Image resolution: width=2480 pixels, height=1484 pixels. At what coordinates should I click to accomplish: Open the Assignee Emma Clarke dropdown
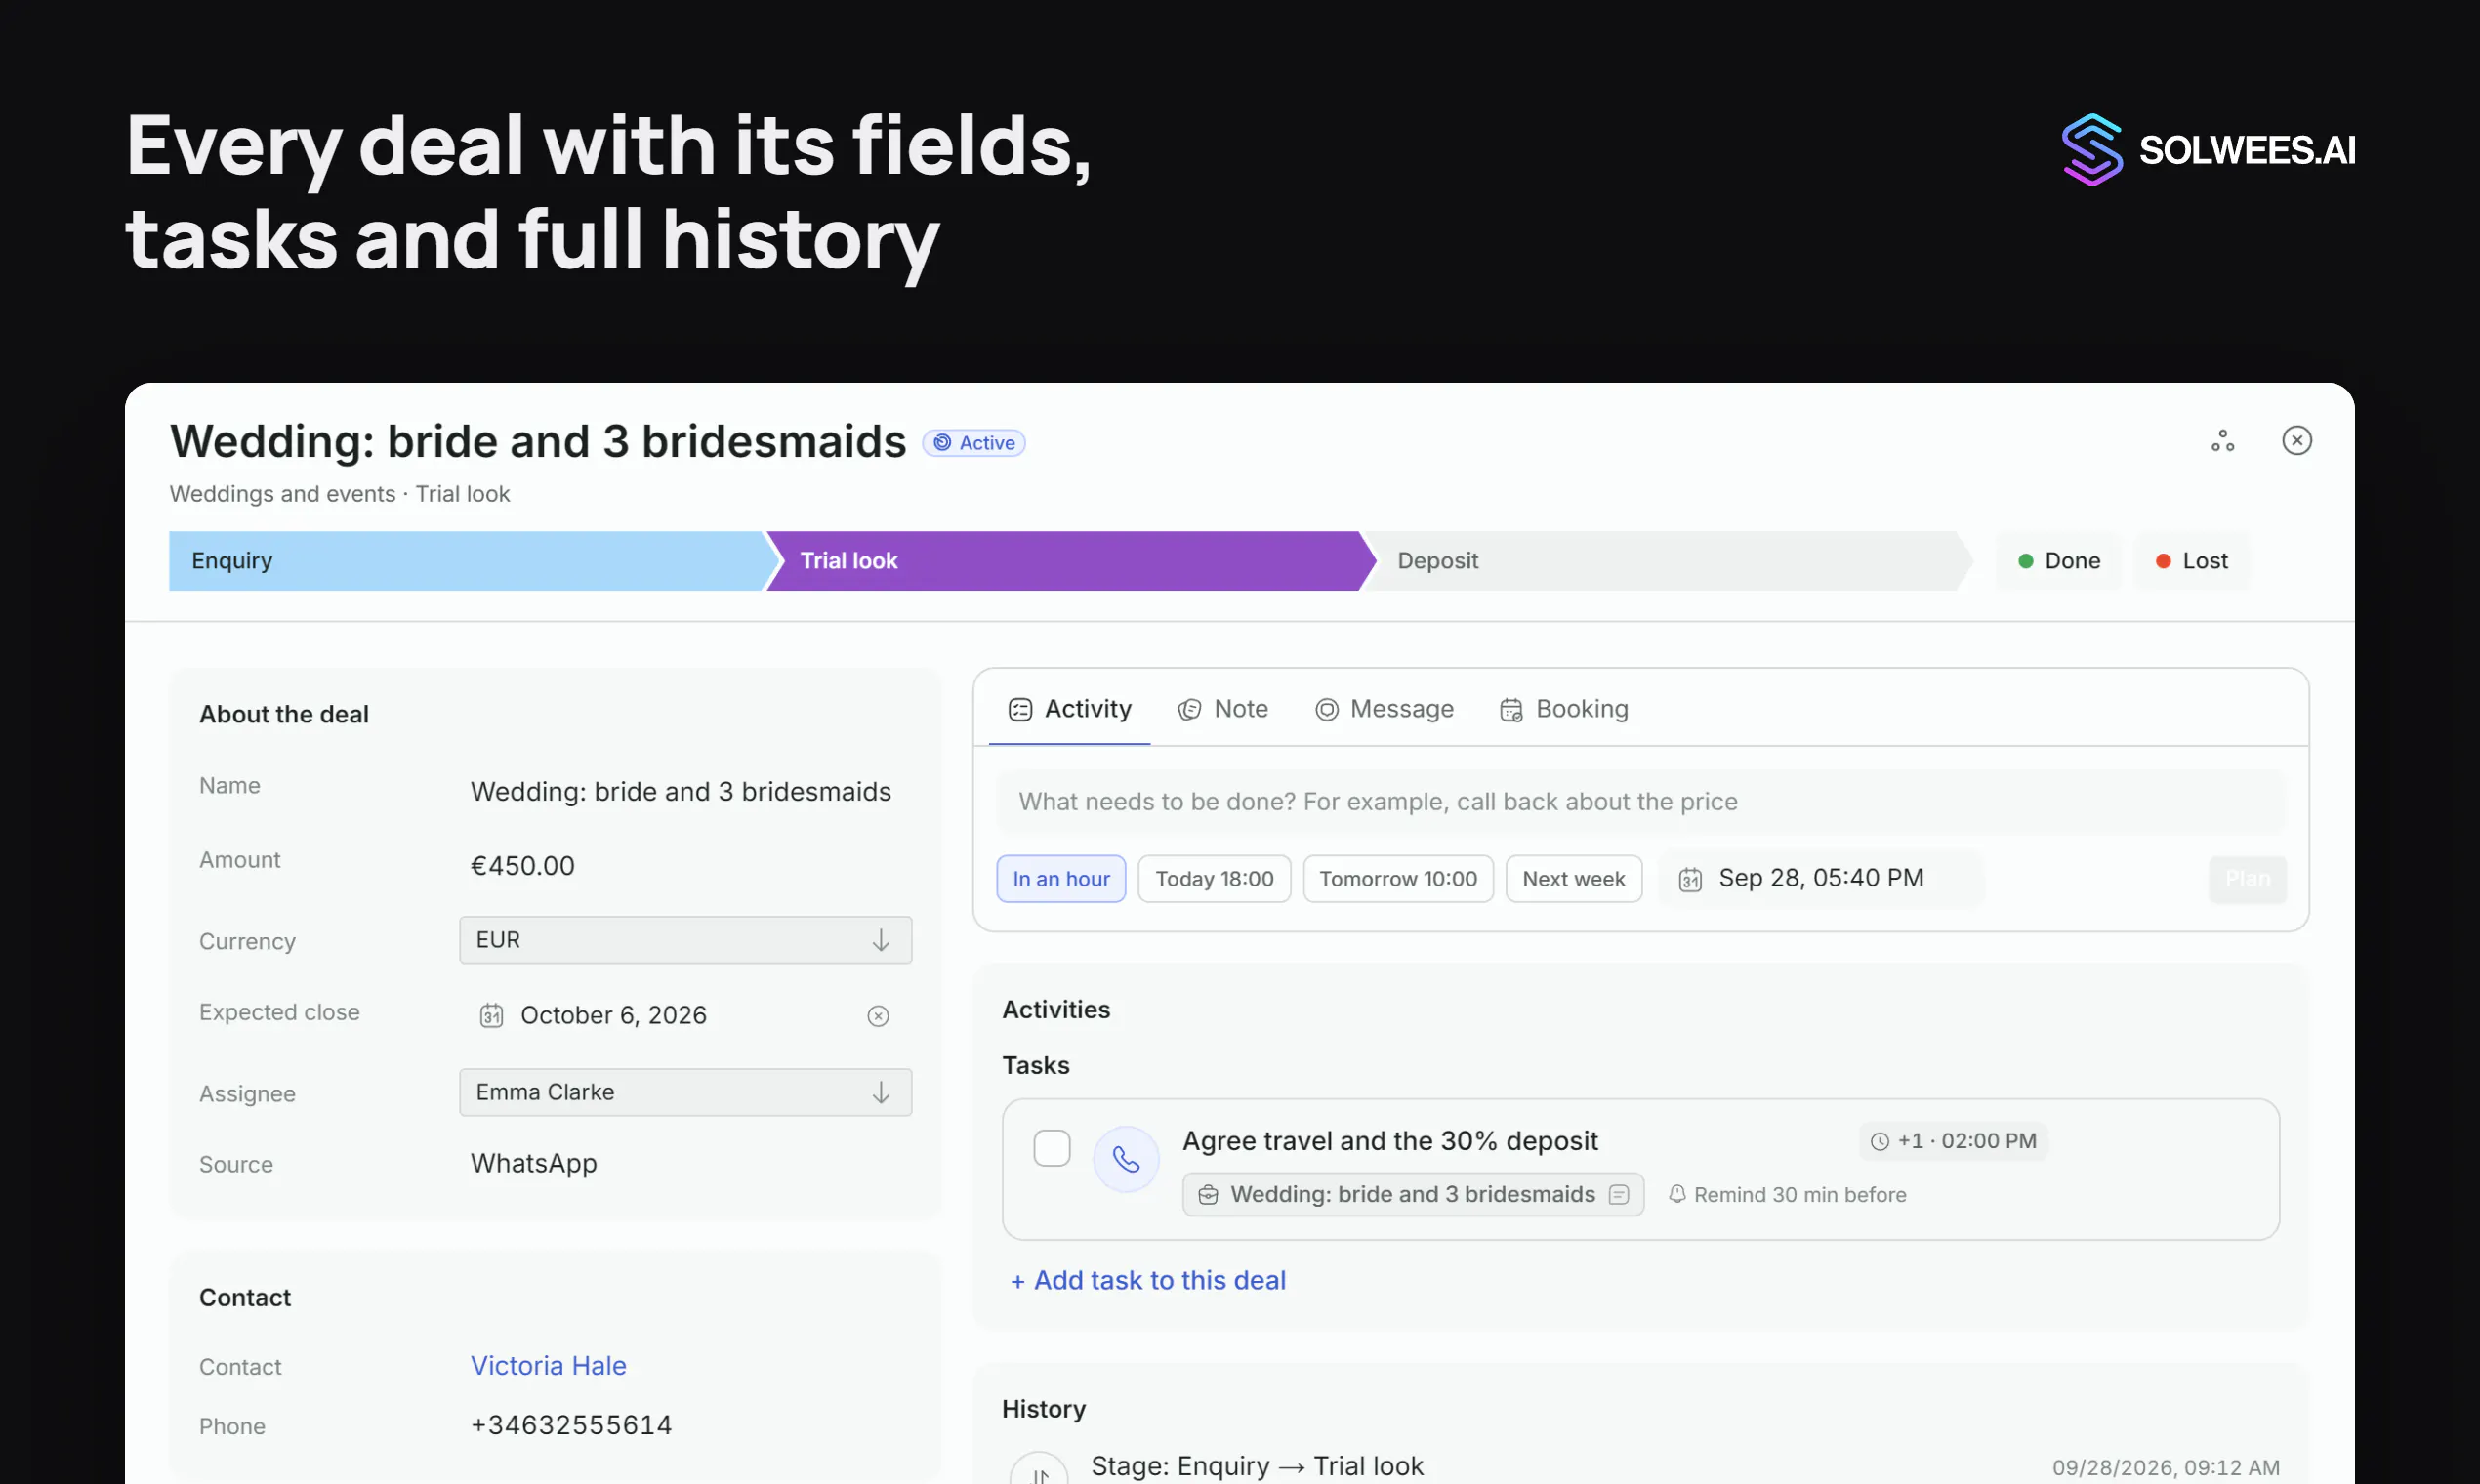(x=686, y=1092)
